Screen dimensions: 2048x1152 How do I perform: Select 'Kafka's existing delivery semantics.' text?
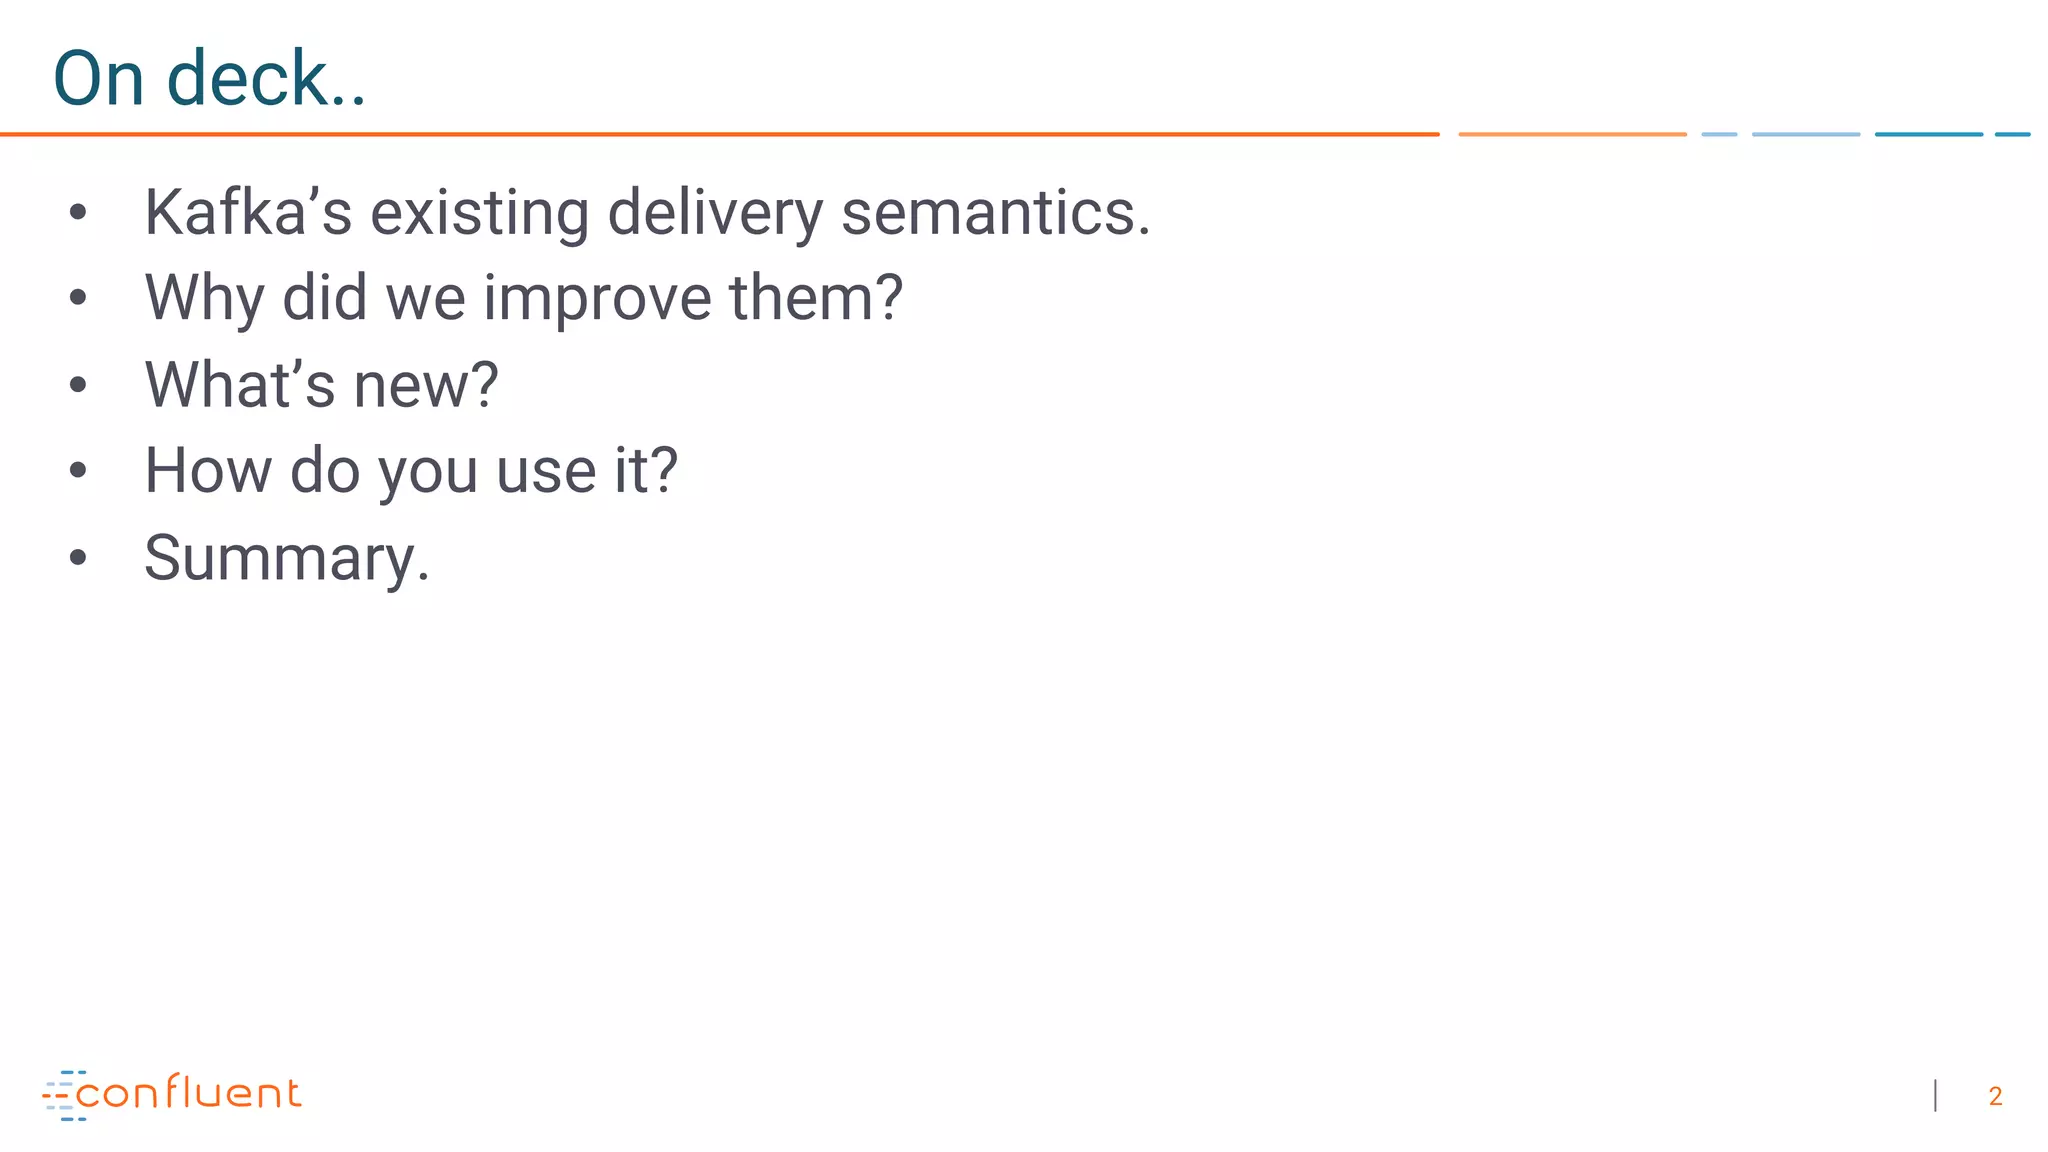pyautogui.click(x=647, y=212)
